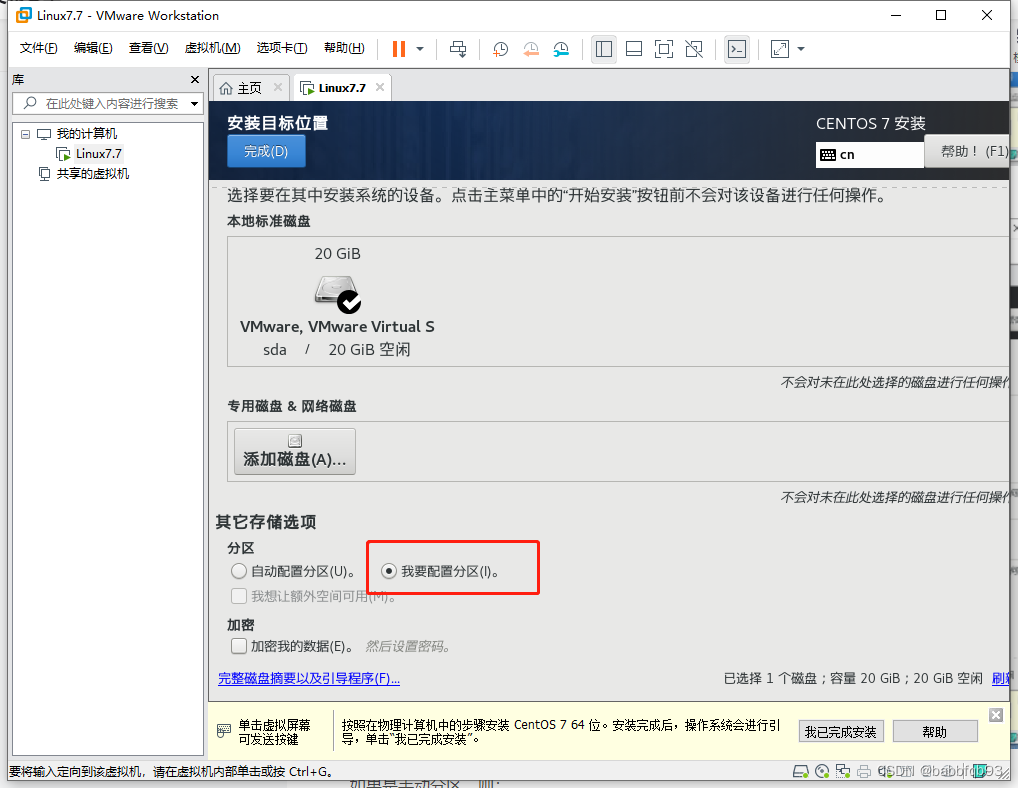Open the stretch display dropdown arrow
The width and height of the screenshot is (1018, 788).
click(801, 49)
